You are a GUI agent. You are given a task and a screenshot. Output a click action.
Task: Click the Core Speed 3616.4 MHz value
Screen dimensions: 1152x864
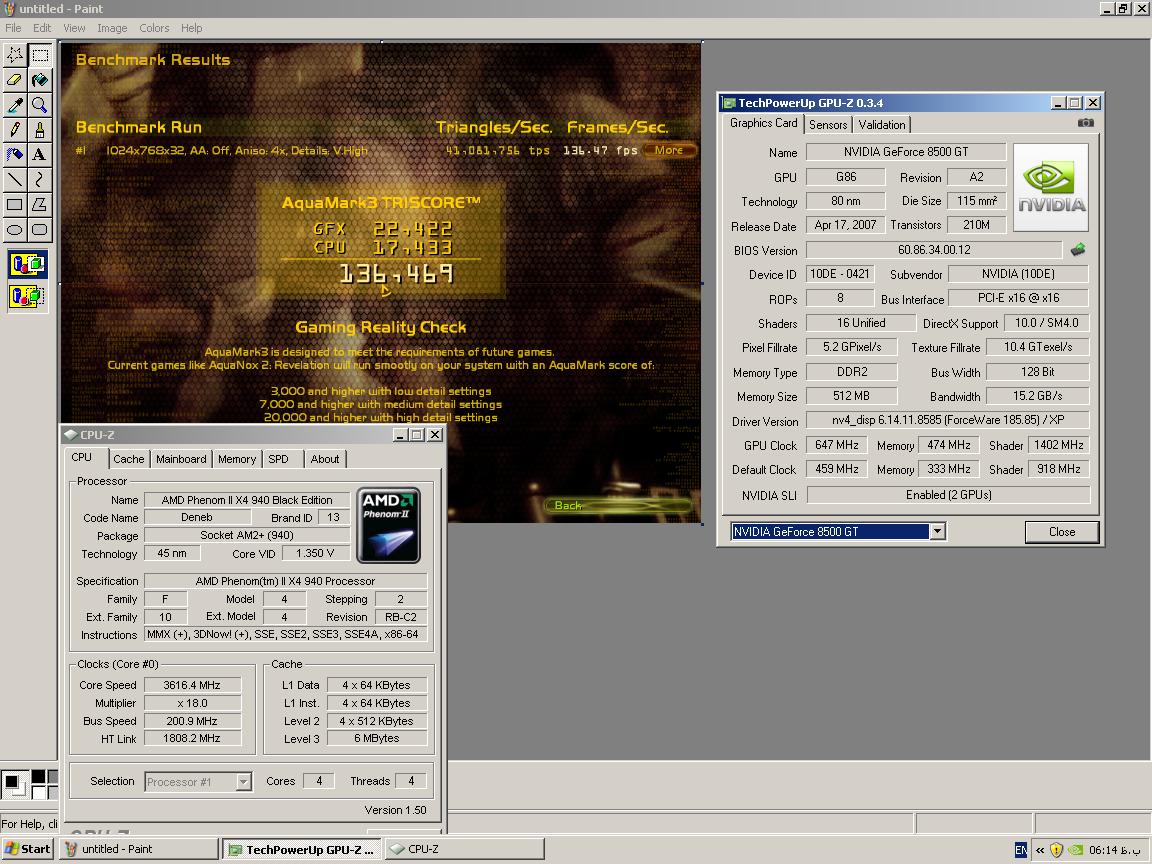tap(192, 685)
